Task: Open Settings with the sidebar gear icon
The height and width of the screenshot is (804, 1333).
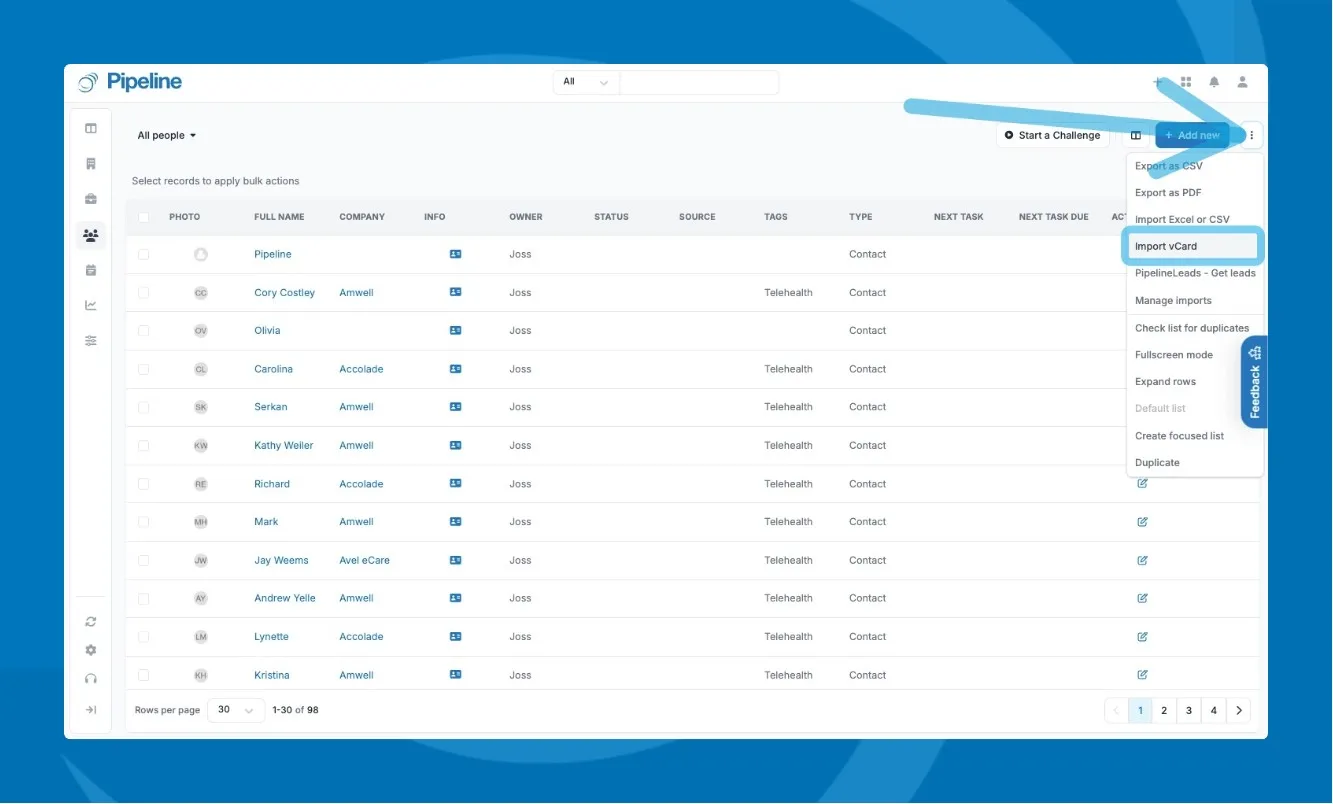Action: point(91,650)
